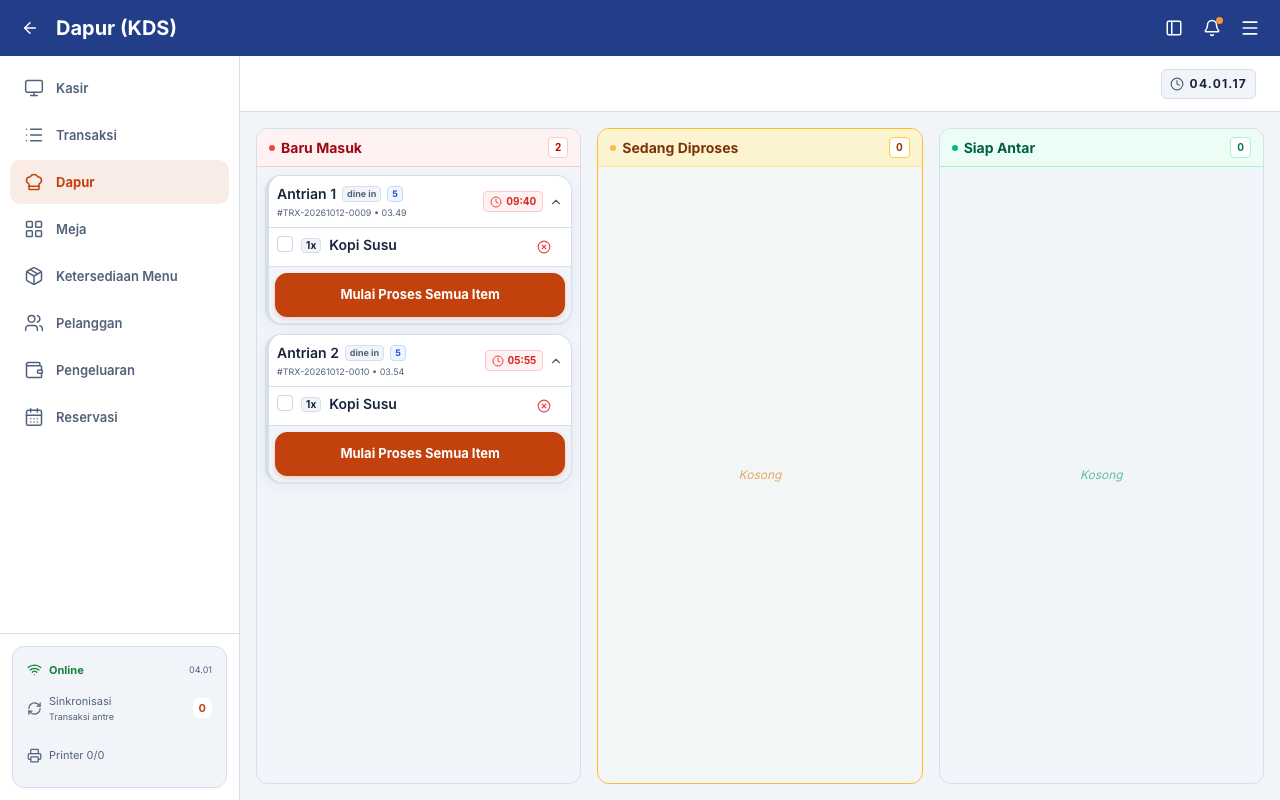Click the Dapur (KDS) page title
The image size is (1280, 800).
point(116,28)
